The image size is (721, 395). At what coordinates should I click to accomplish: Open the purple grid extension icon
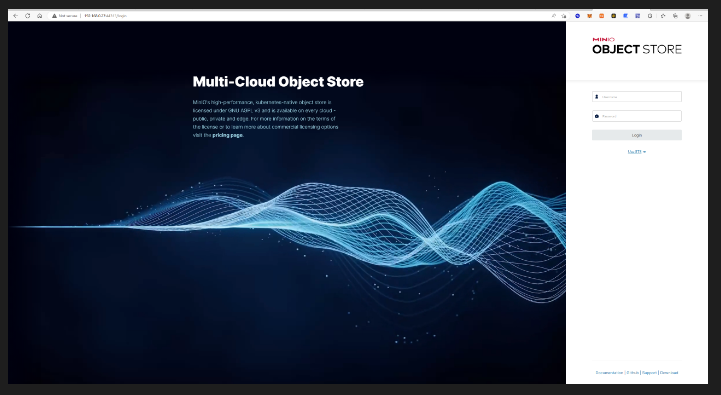(637, 16)
